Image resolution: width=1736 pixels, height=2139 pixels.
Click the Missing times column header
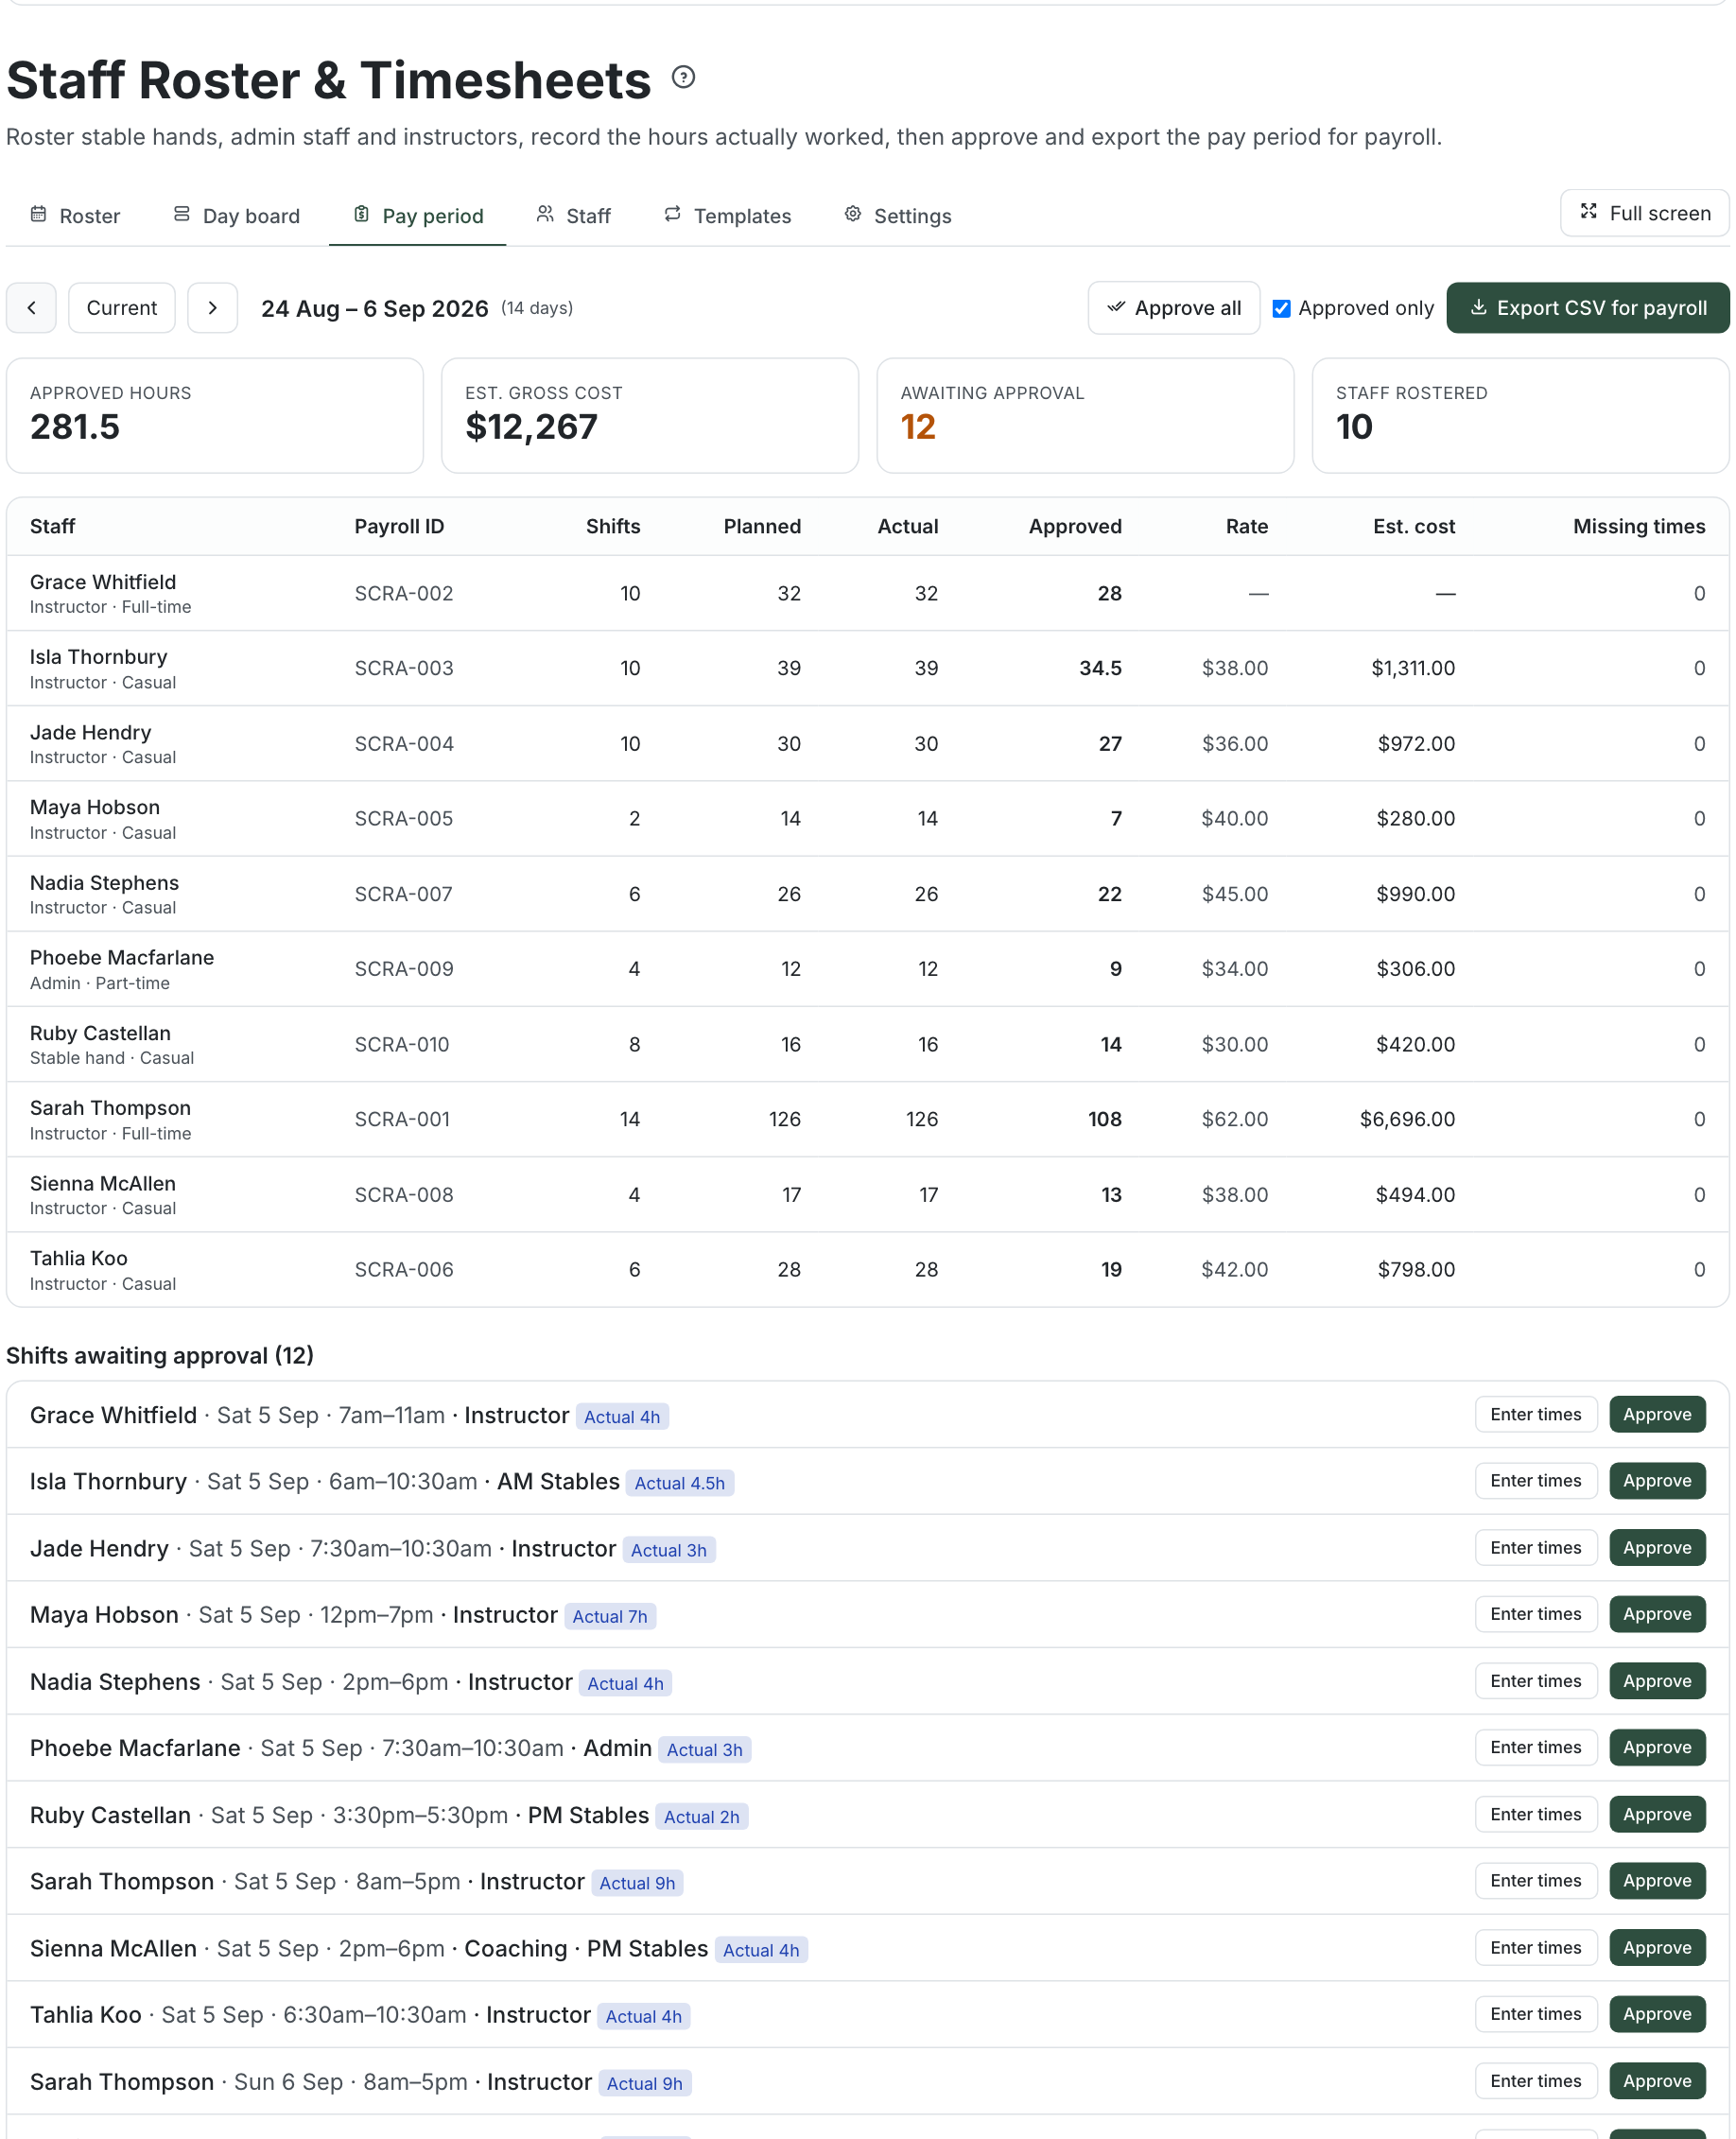pos(1638,526)
